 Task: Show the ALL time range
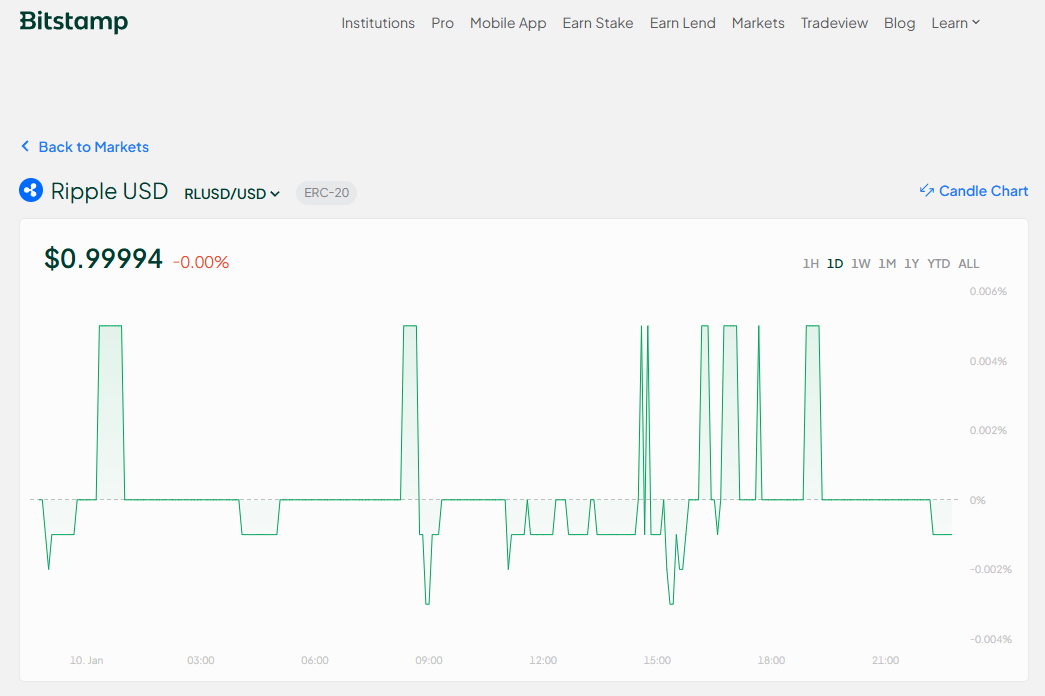969,263
